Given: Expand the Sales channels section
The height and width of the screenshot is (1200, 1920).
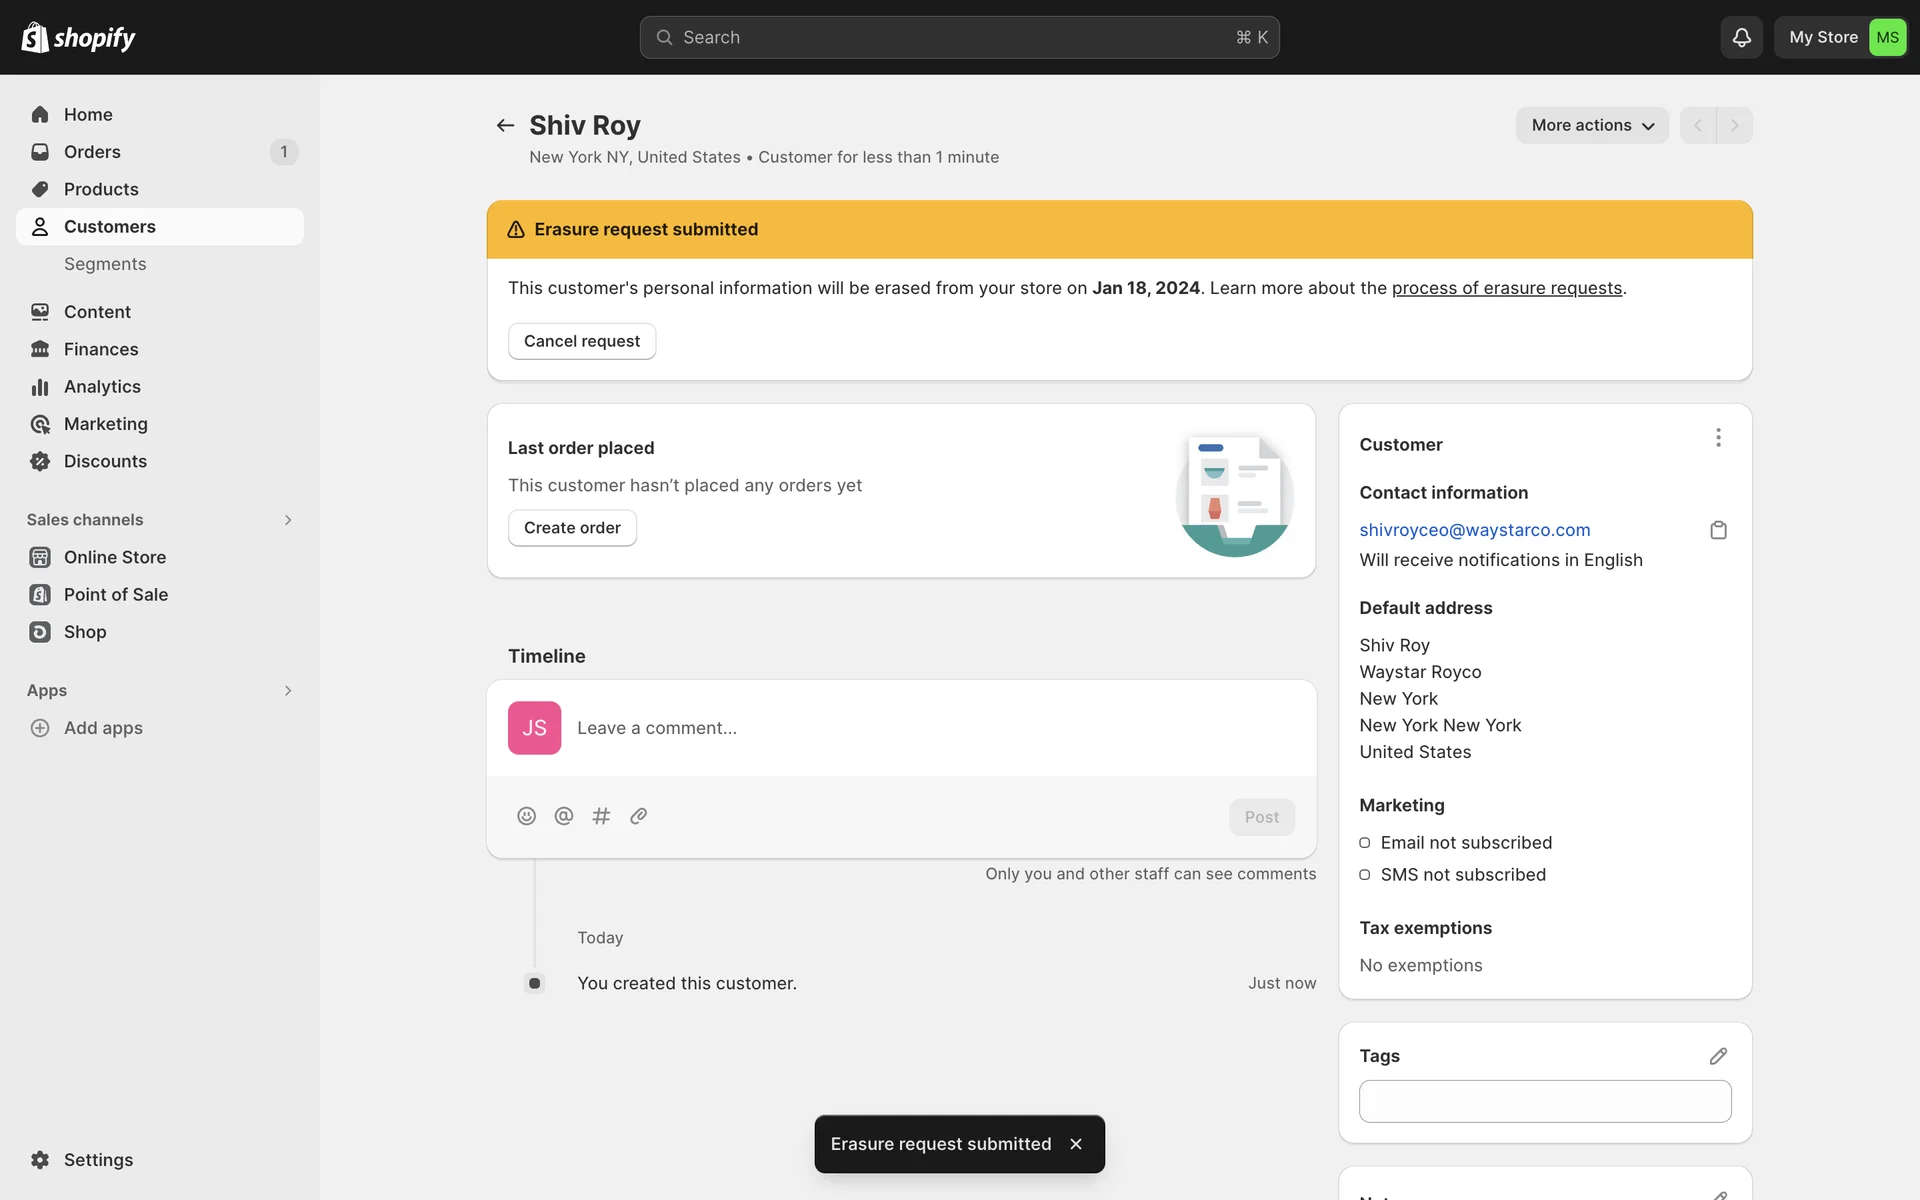Looking at the screenshot, I should click(x=288, y=520).
